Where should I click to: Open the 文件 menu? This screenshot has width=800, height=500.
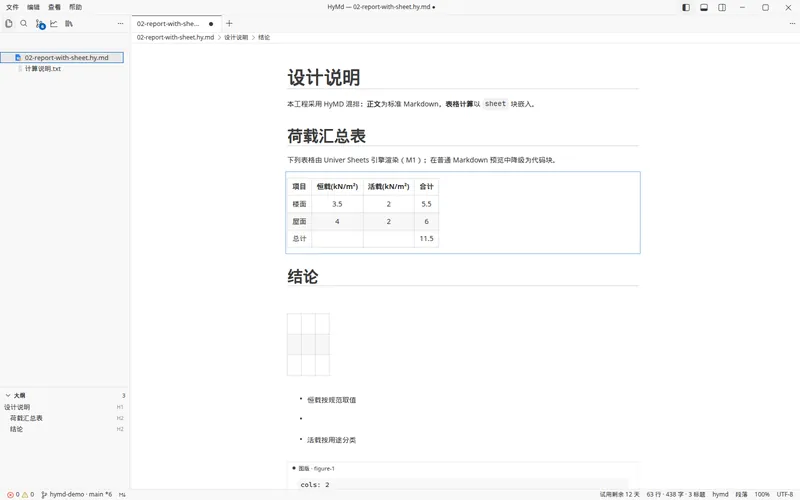[12, 7]
